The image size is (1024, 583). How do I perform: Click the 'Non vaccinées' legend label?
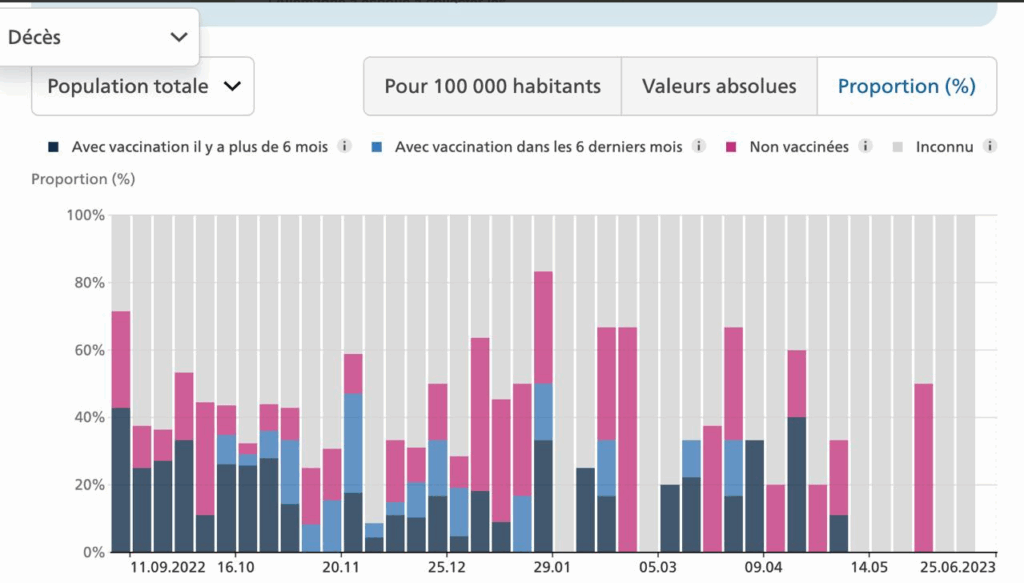pos(799,147)
